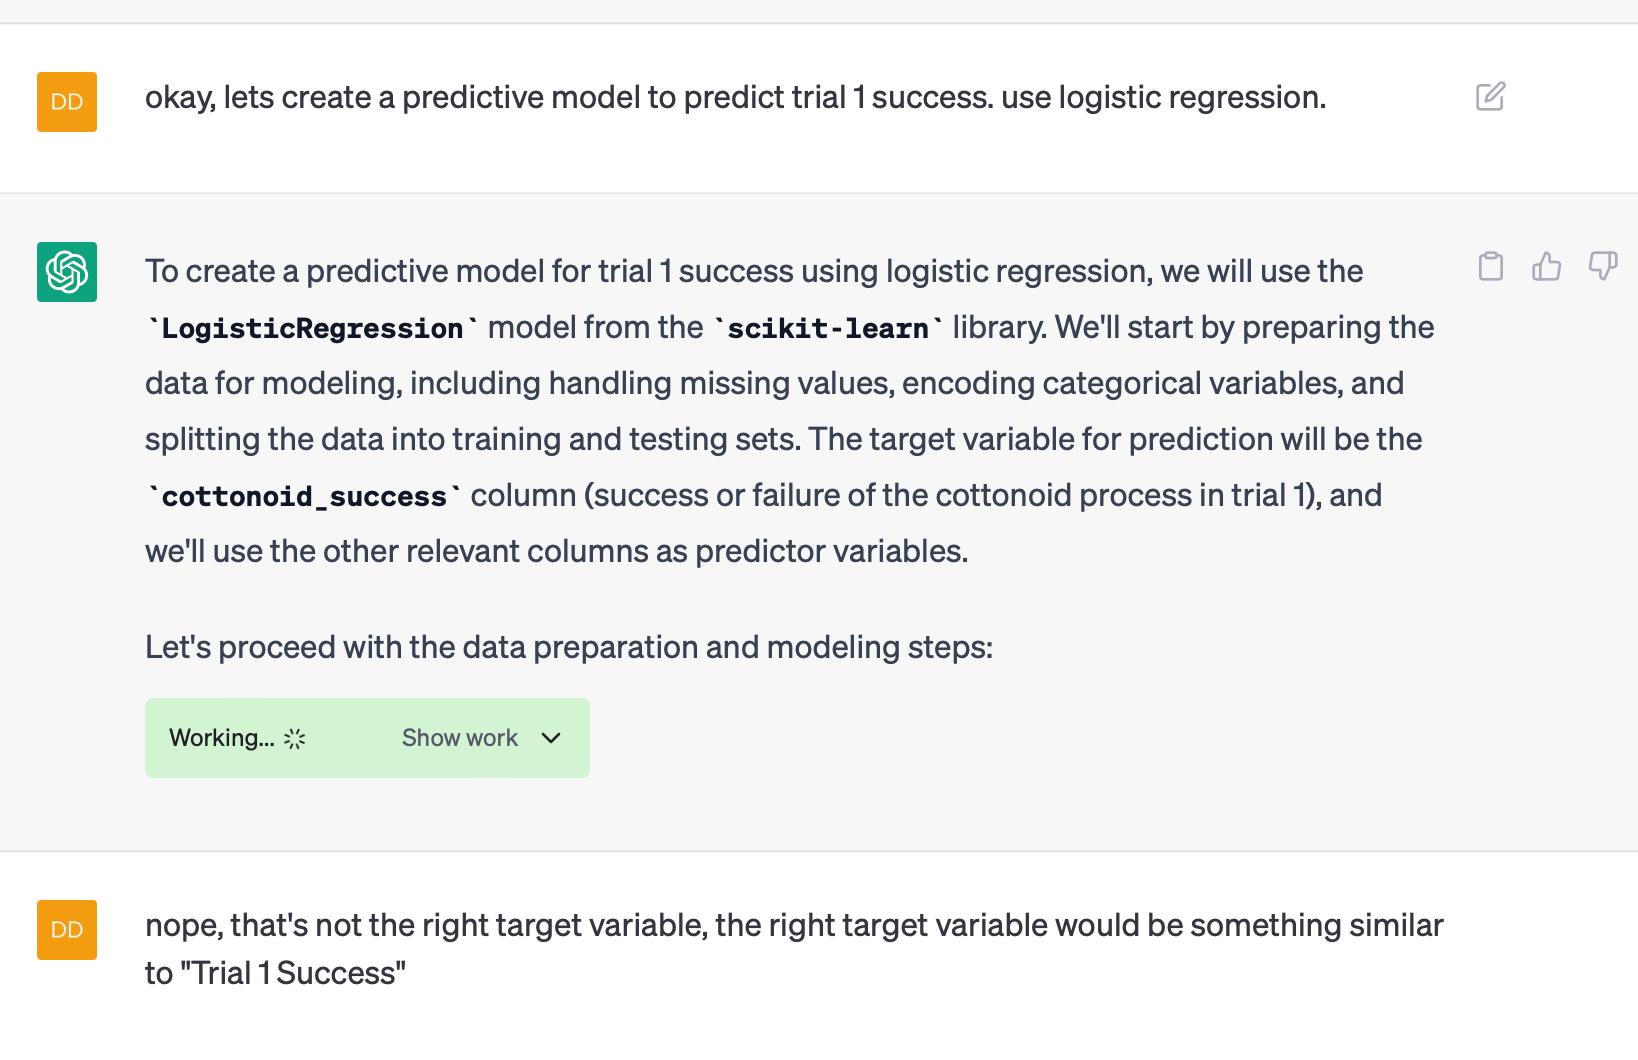This screenshot has height=1060, width=1638.
Task: Click the loading spinner next to Working...
Action: [294, 739]
